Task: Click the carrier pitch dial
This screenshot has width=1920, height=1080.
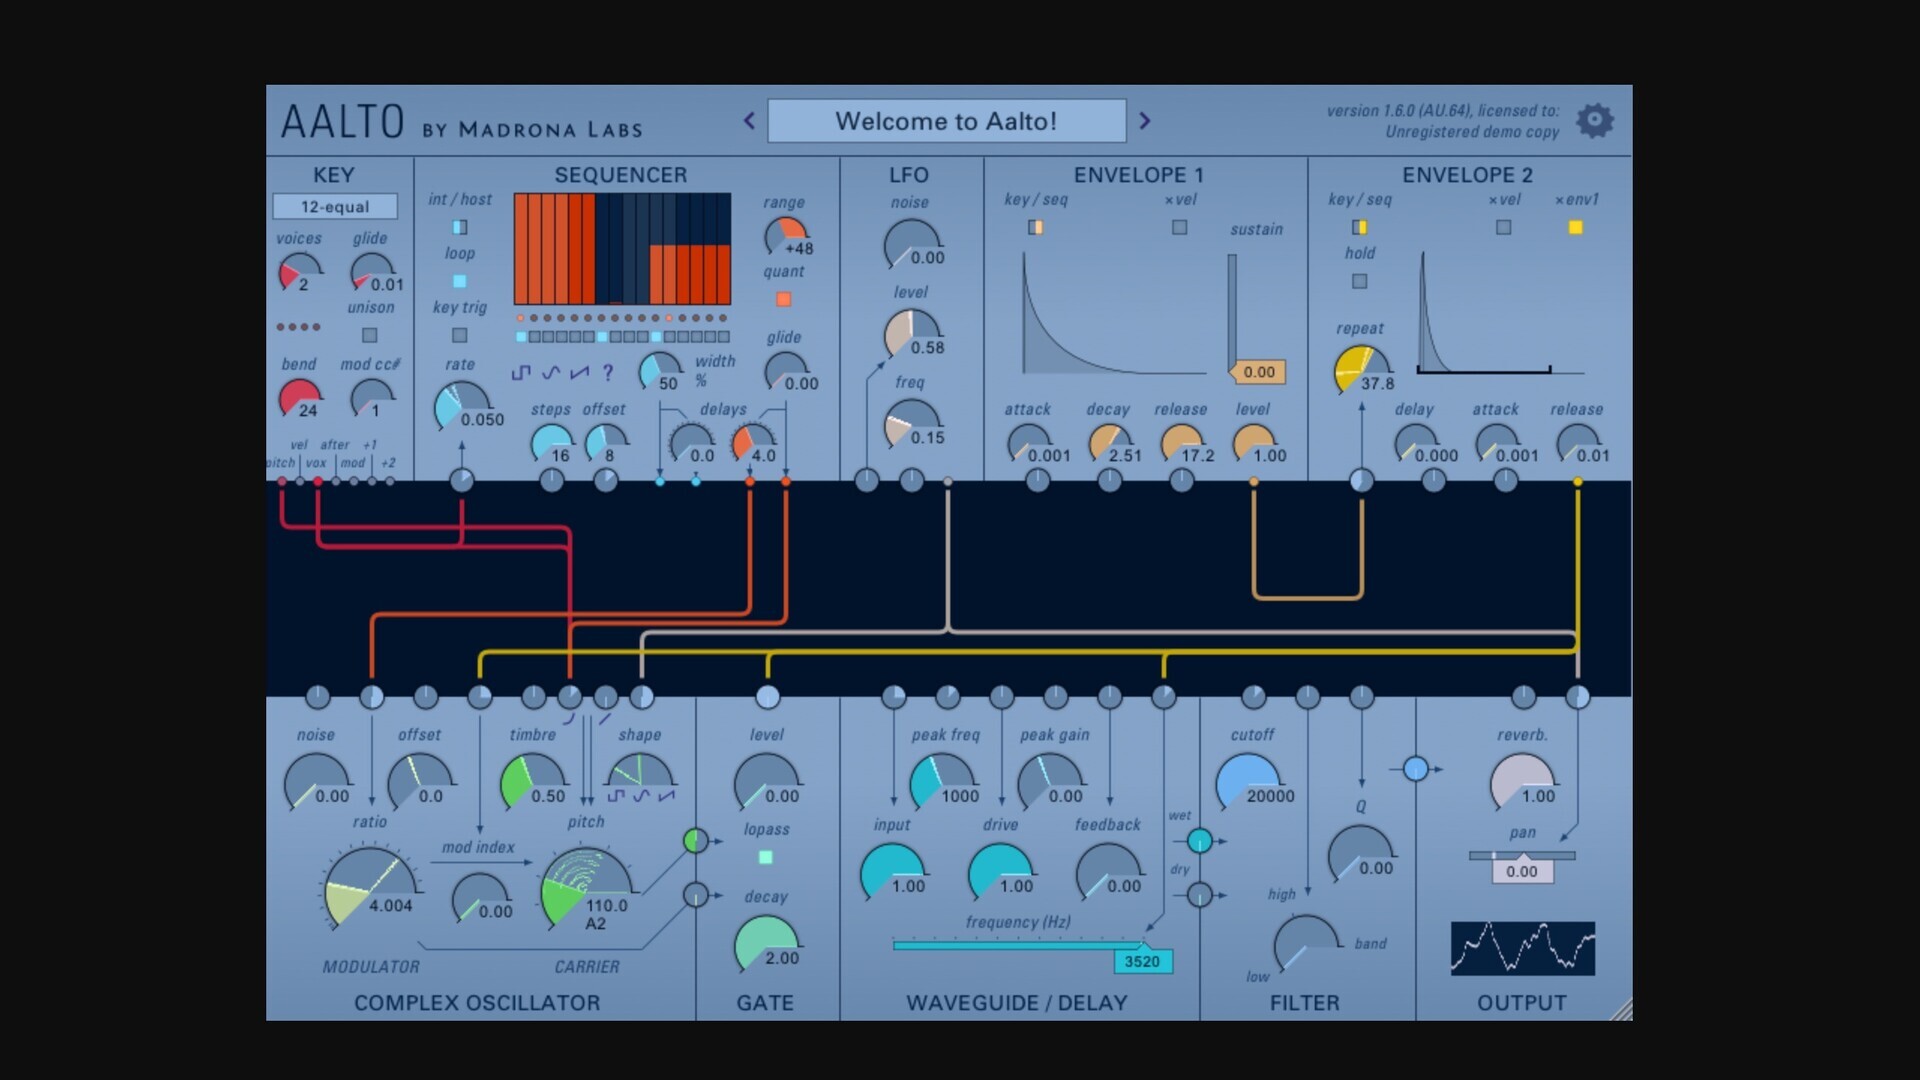Action: click(586, 890)
